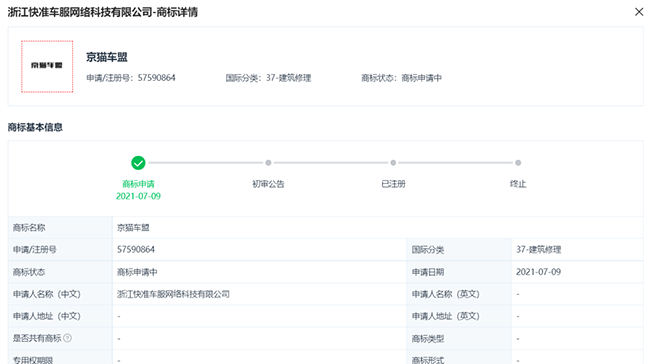650x364 pixels.
Task: Click table value 商标申请中
Action: coord(137,272)
